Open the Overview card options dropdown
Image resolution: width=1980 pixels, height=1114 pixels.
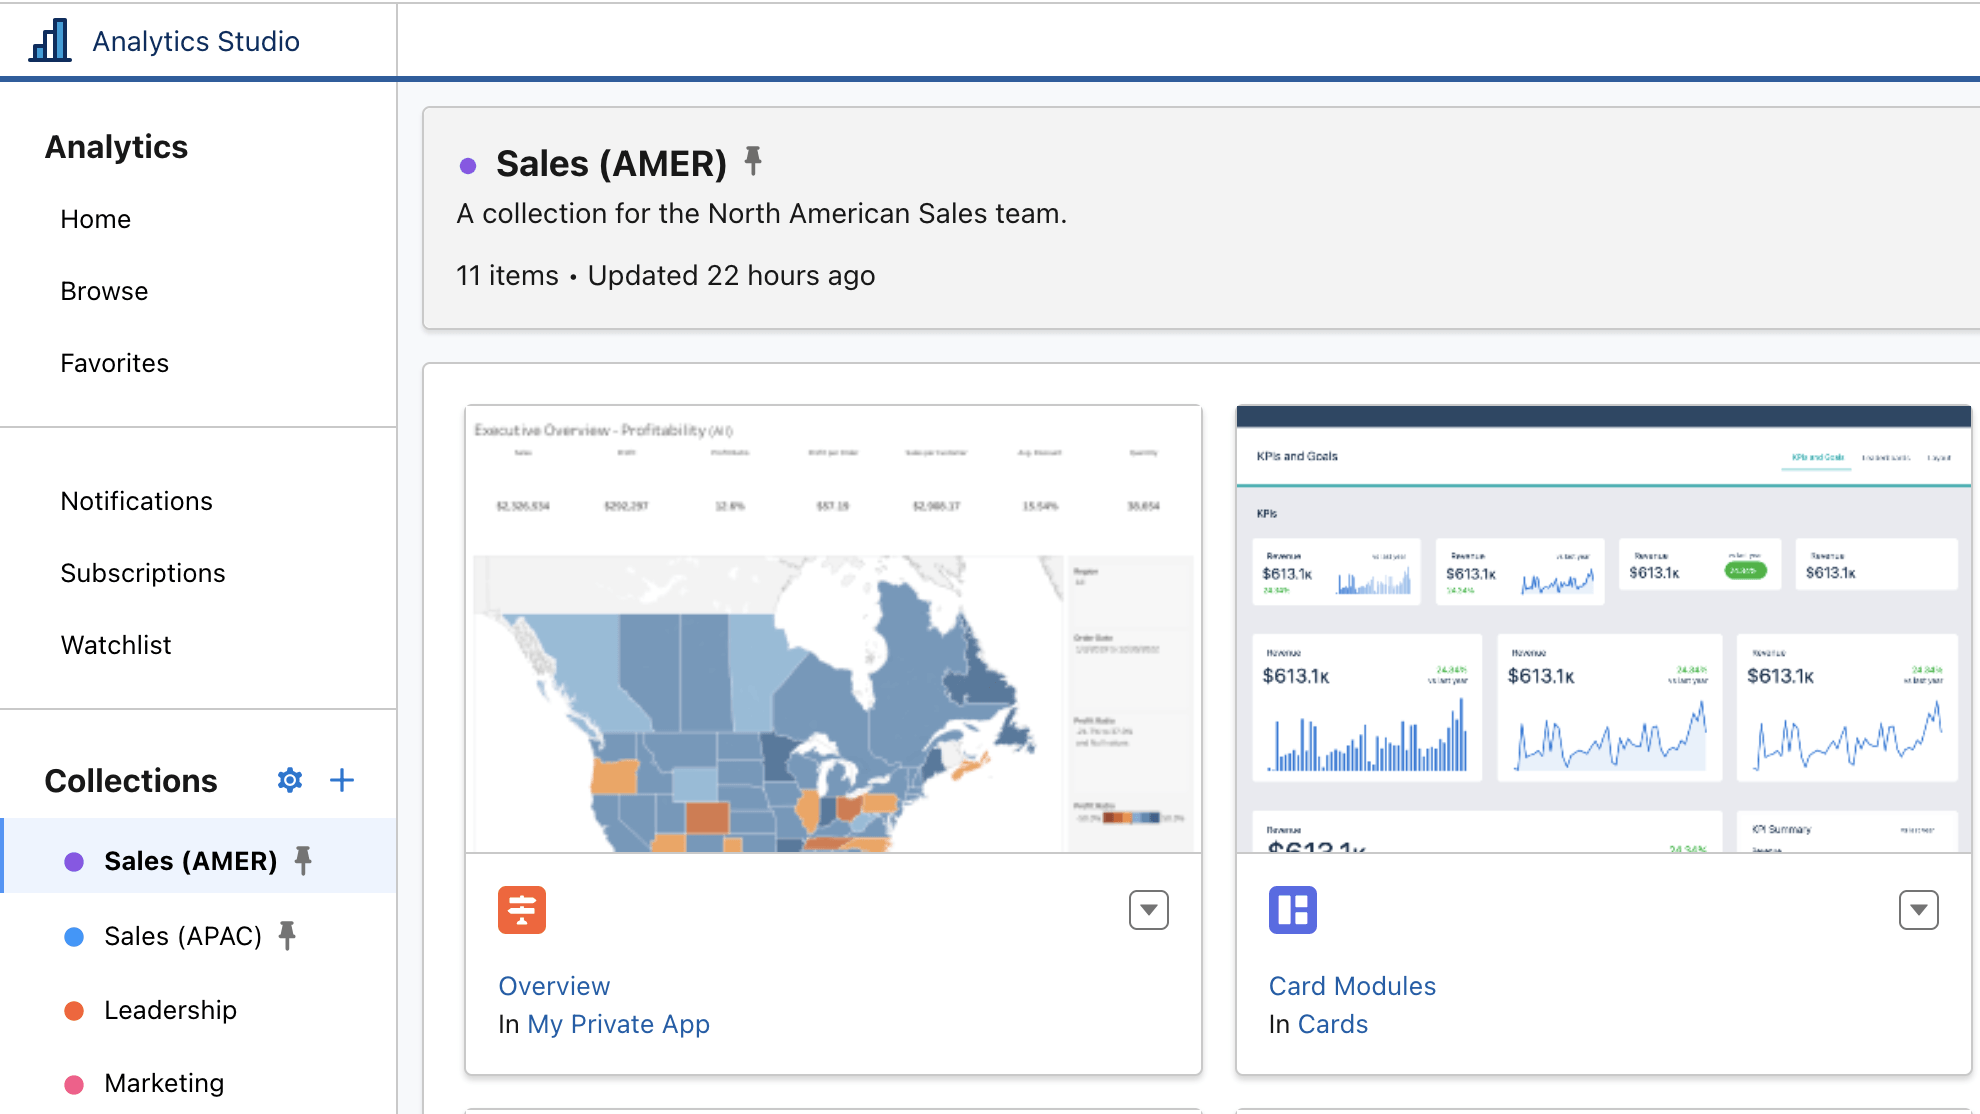point(1148,909)
